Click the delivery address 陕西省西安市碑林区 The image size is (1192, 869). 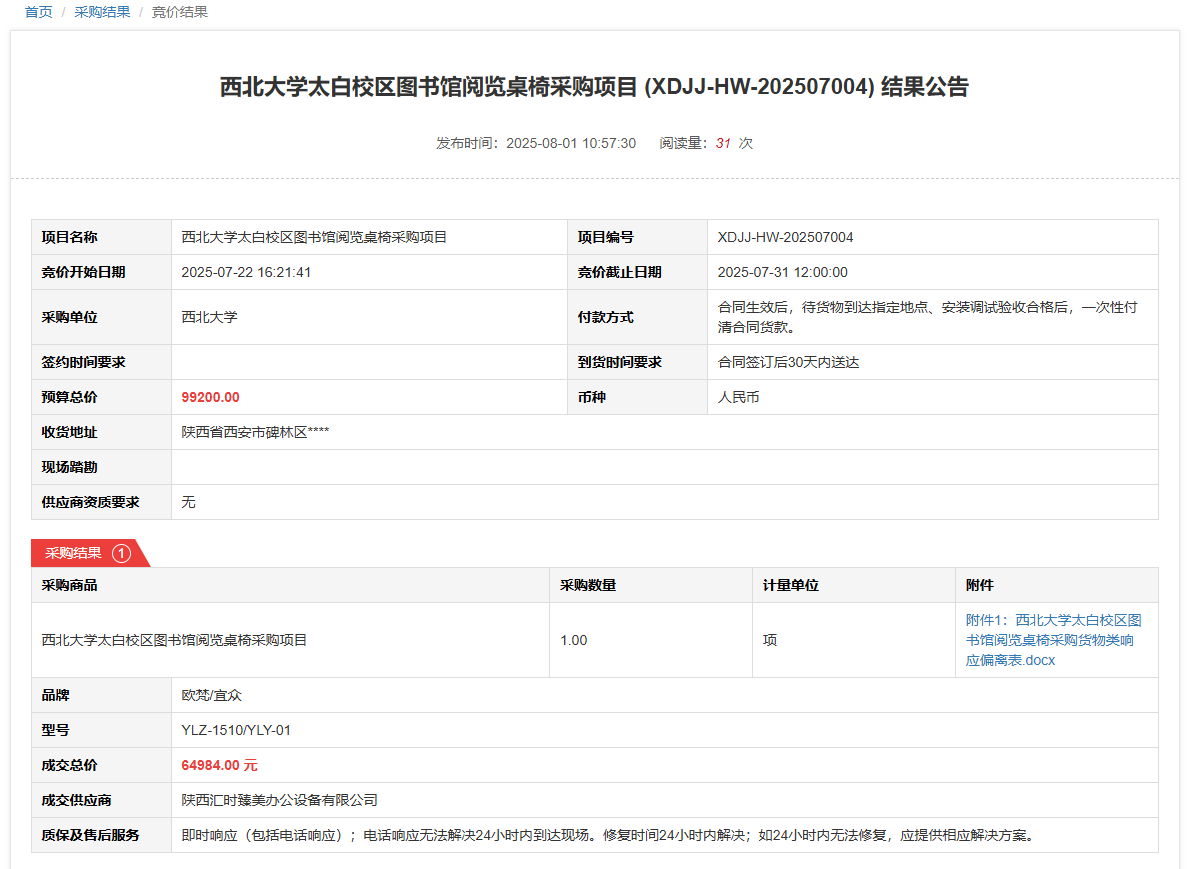click(255, 432)
